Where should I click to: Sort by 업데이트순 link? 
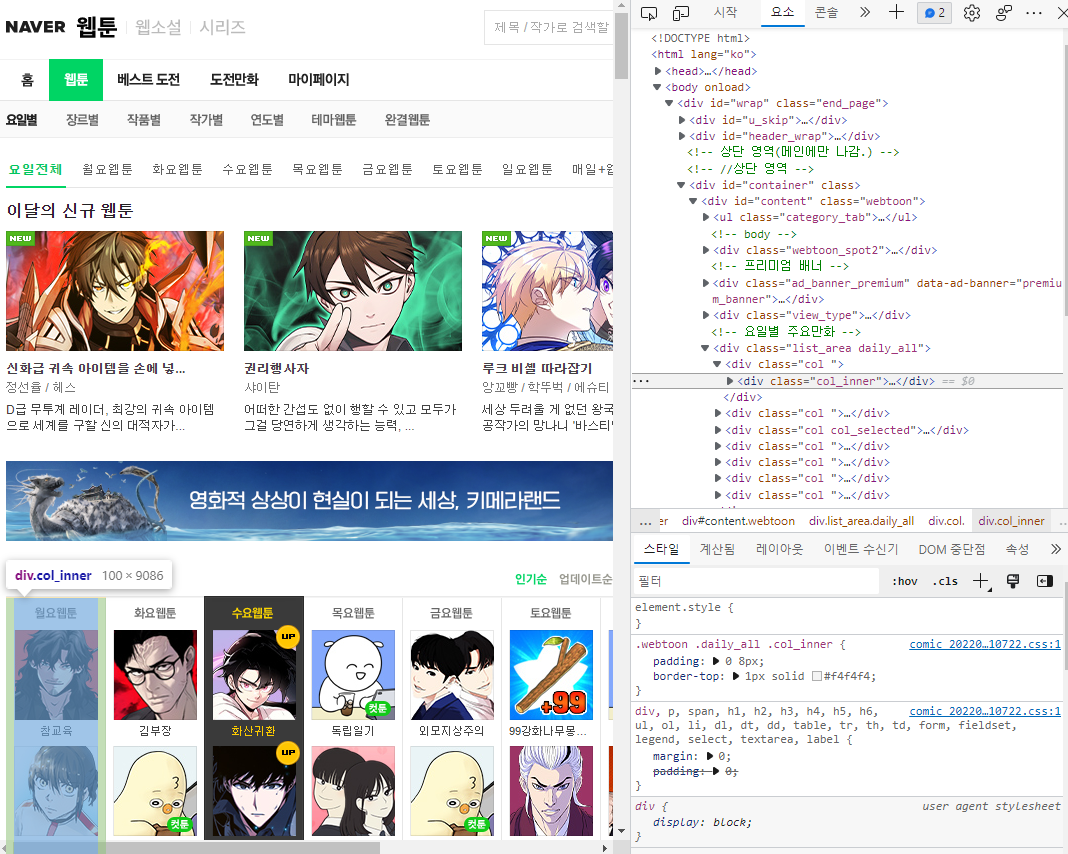(x=585, y=579)
